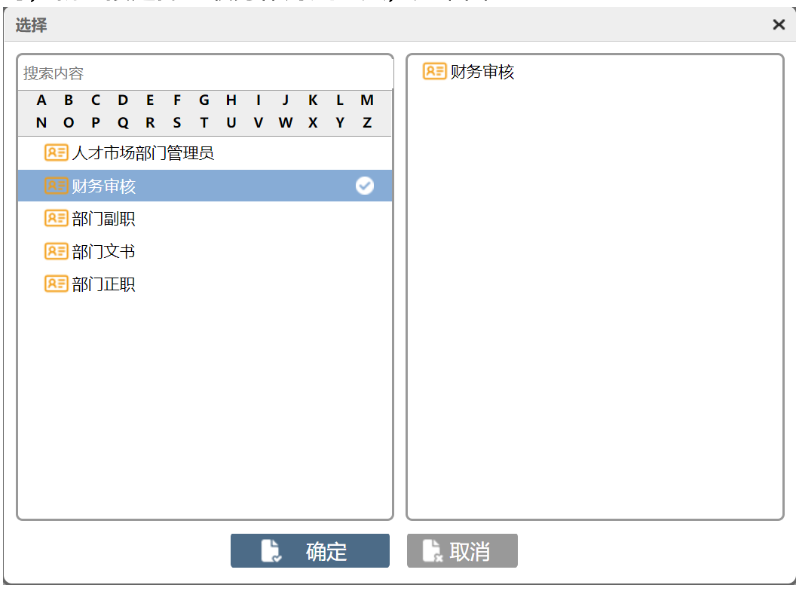Screen dimensions: 812x592
Task: Click the role icon beside 人才市场部门管理员
Action: [56, 153]
